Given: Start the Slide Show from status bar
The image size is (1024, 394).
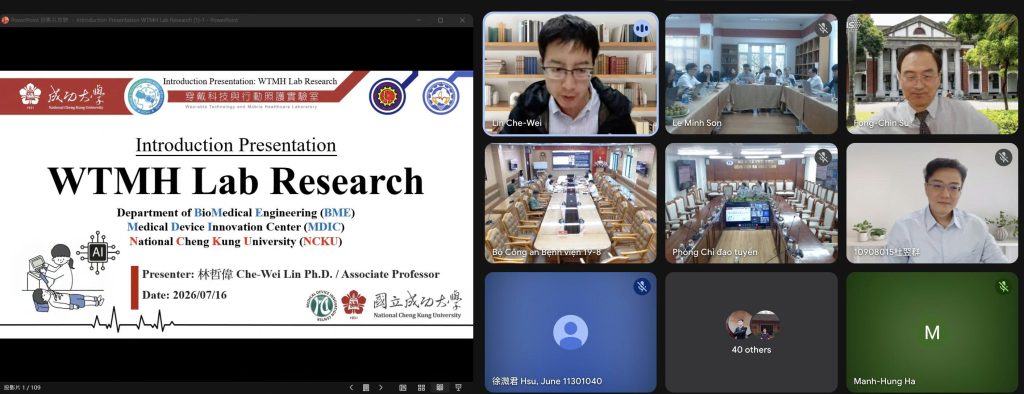Looking at the screenshot, I should [x=458, y=387].
